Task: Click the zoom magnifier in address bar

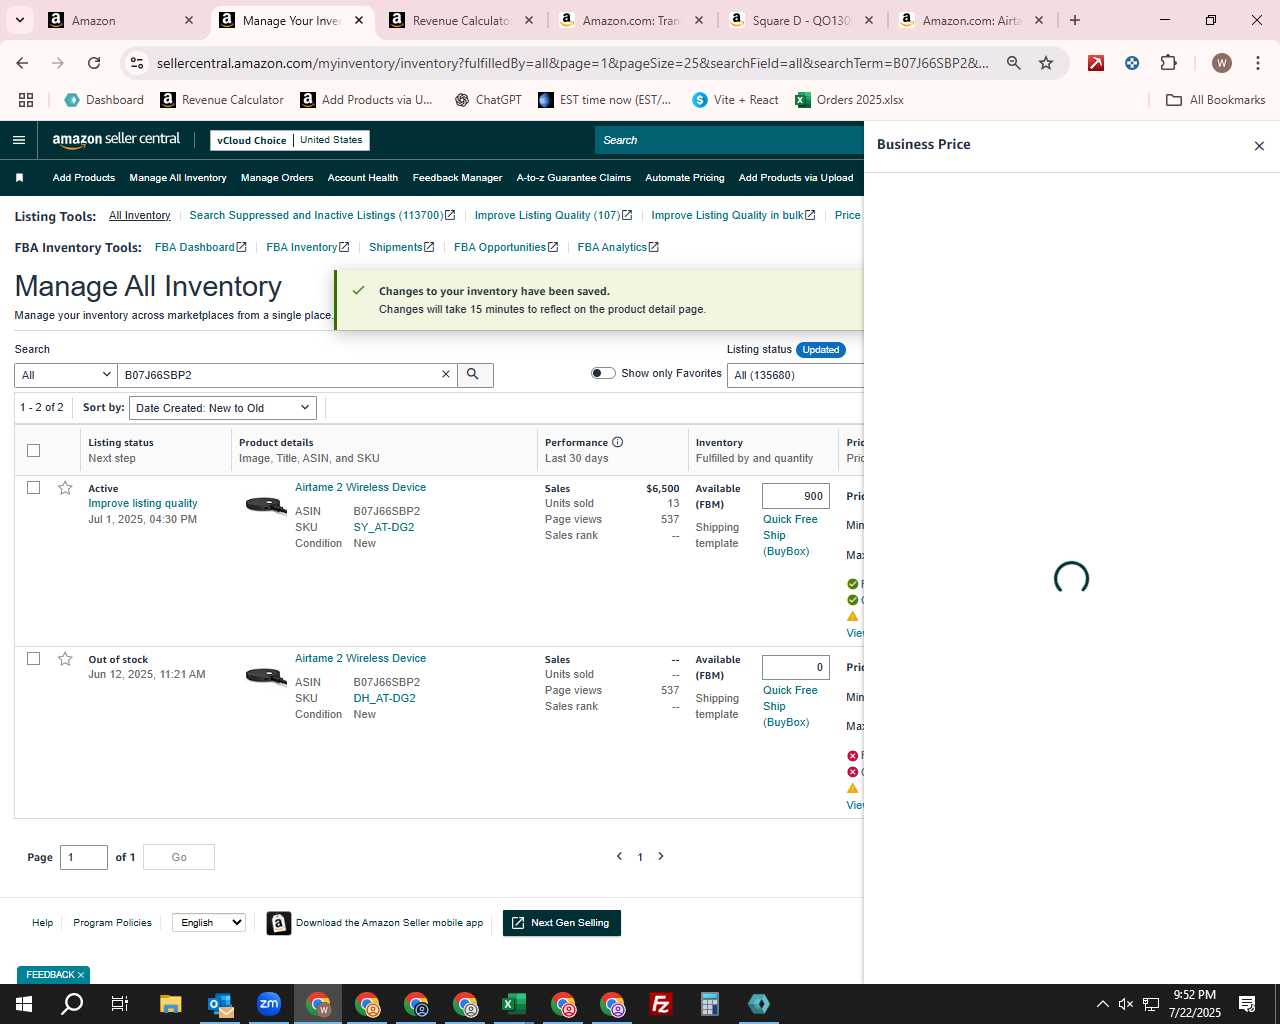Action: 1013,63
